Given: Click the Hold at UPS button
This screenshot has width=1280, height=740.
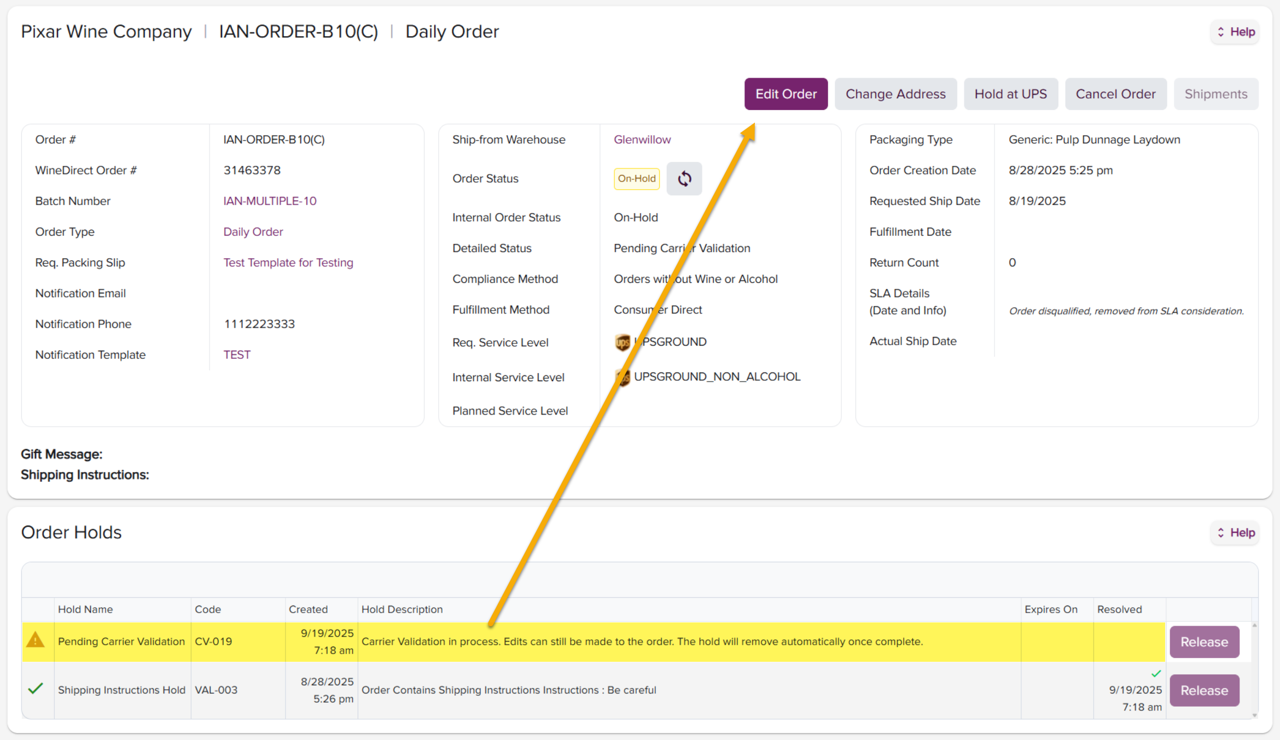Looking at the screenshot, I should 1011,94.
